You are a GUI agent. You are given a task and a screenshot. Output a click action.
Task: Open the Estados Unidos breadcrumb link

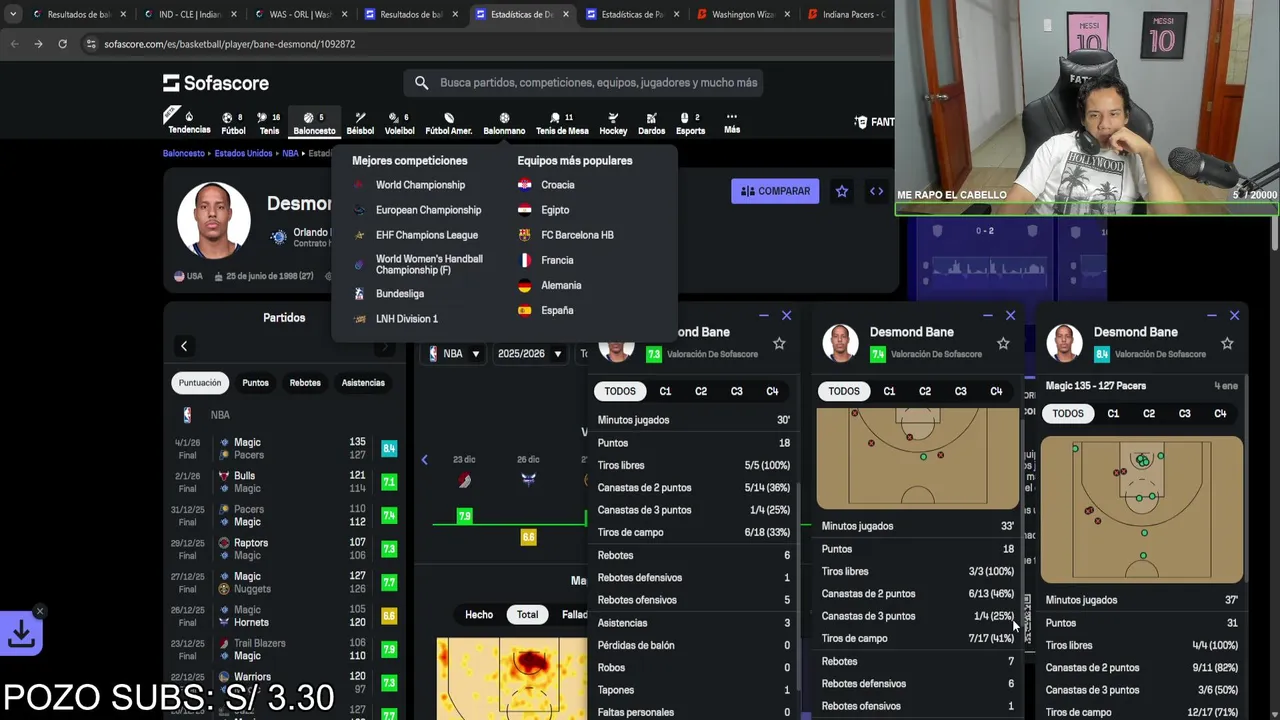[243, 154]
